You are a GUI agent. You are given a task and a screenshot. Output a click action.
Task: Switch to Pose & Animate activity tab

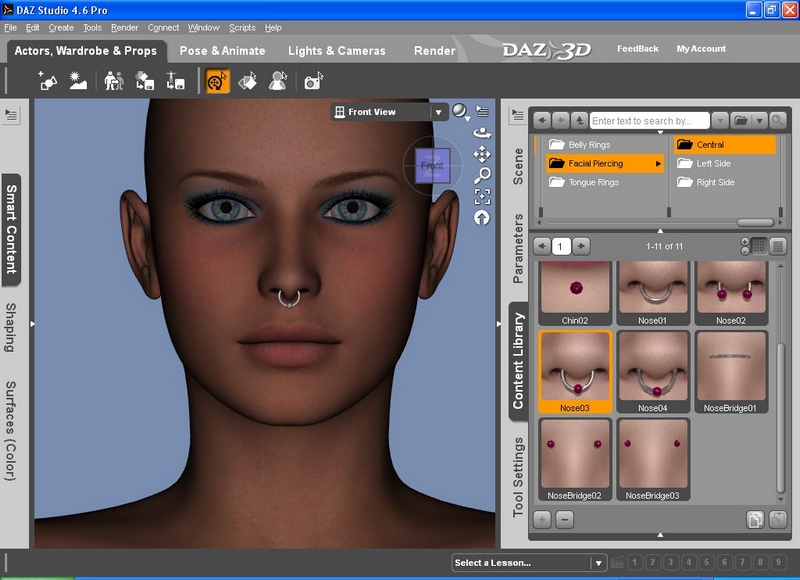pyautogui.click(x=222, y=51)
